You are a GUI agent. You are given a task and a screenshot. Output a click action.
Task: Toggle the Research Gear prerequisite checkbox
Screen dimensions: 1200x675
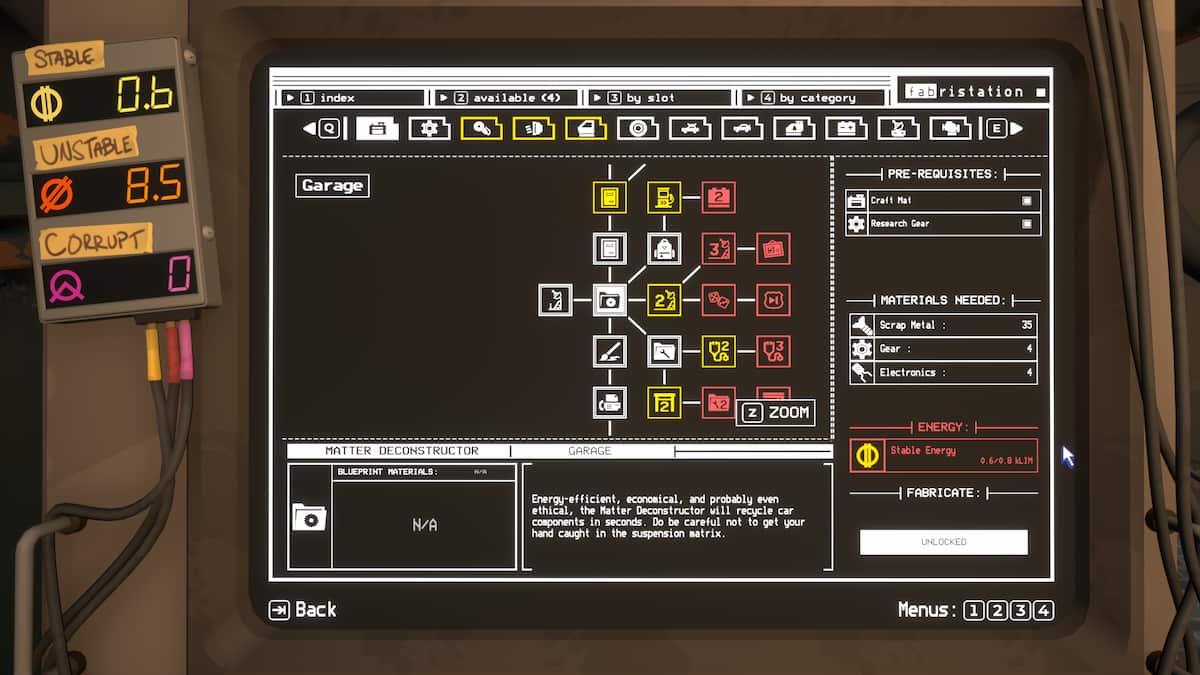1026,224
